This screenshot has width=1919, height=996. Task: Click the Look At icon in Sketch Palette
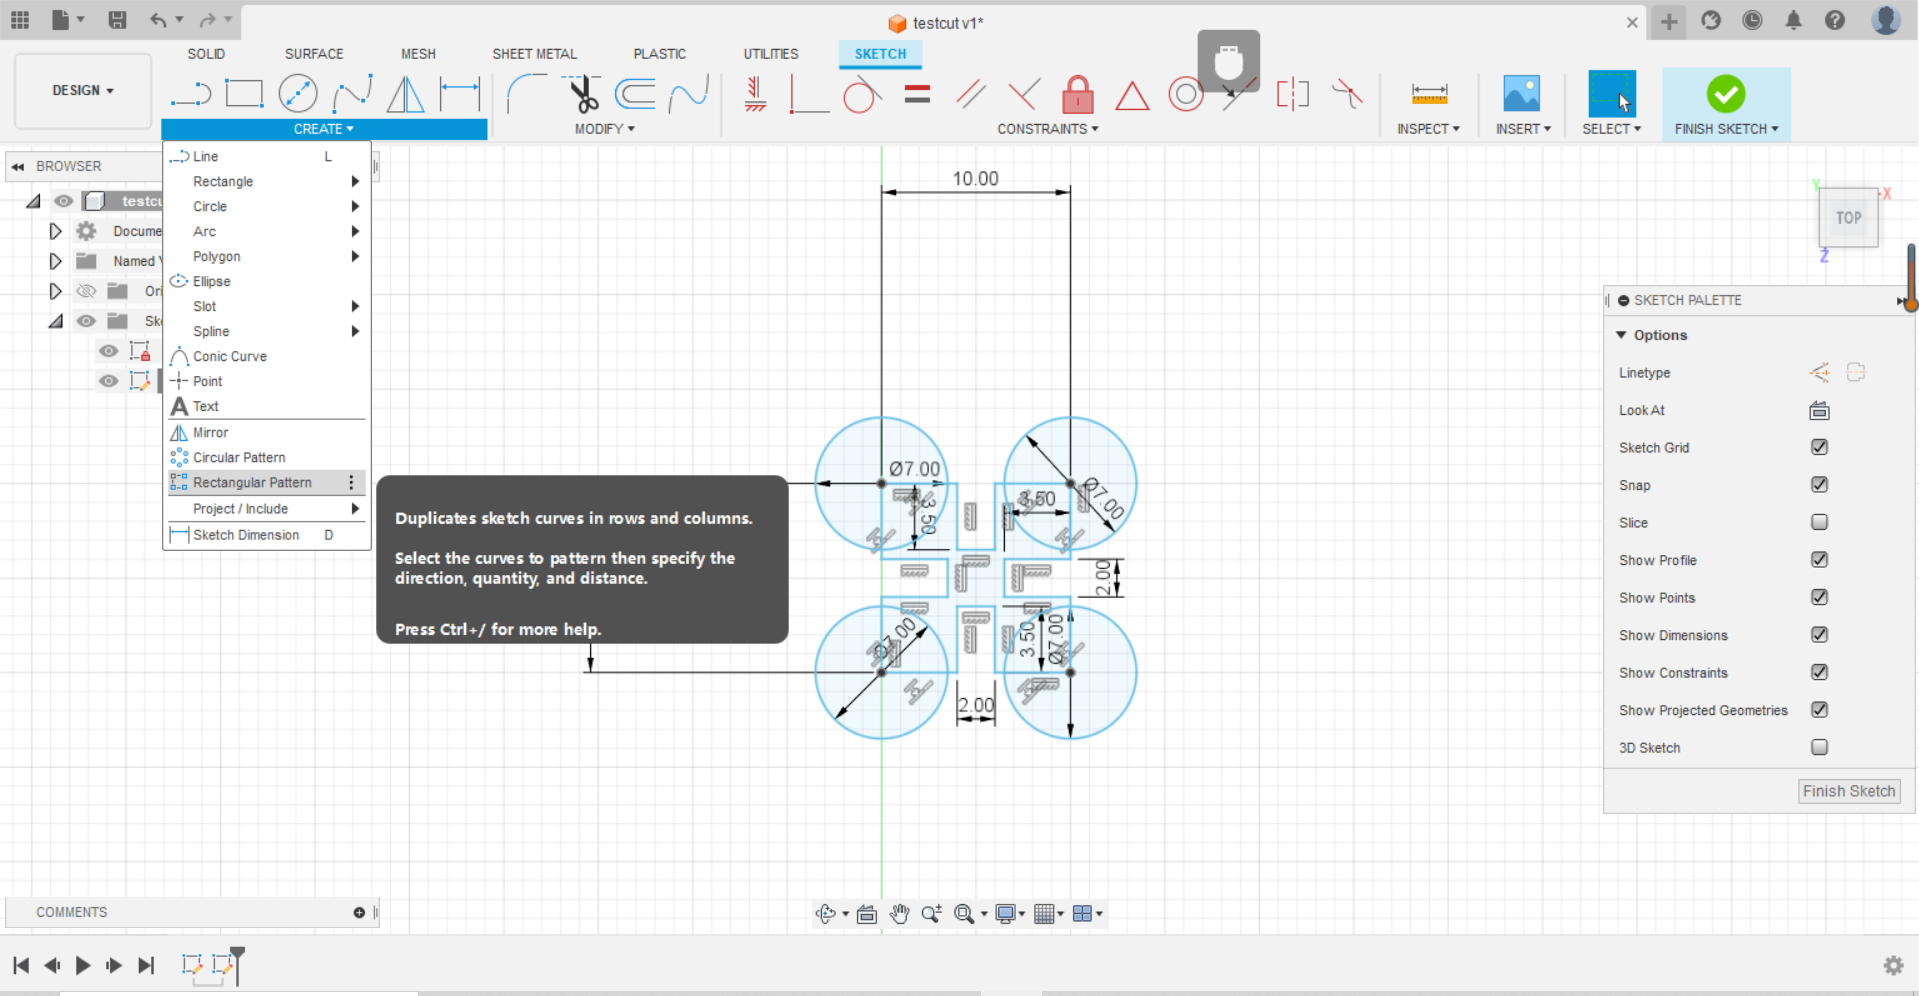pos(1819,410)
